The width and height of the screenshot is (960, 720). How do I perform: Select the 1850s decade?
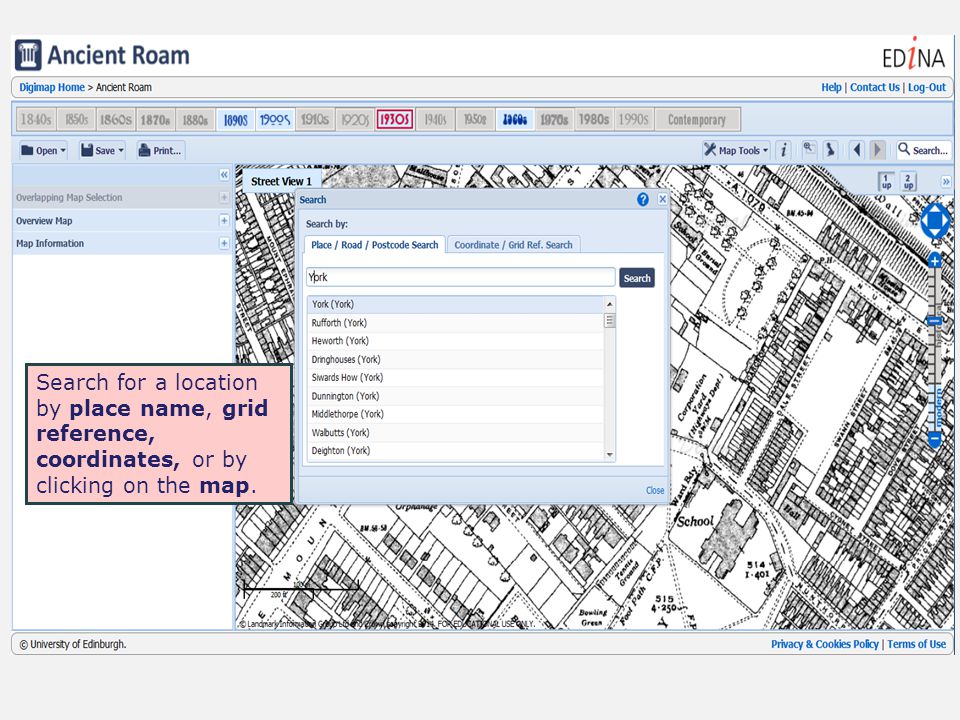pyautogui.click(x=76, y=119)
